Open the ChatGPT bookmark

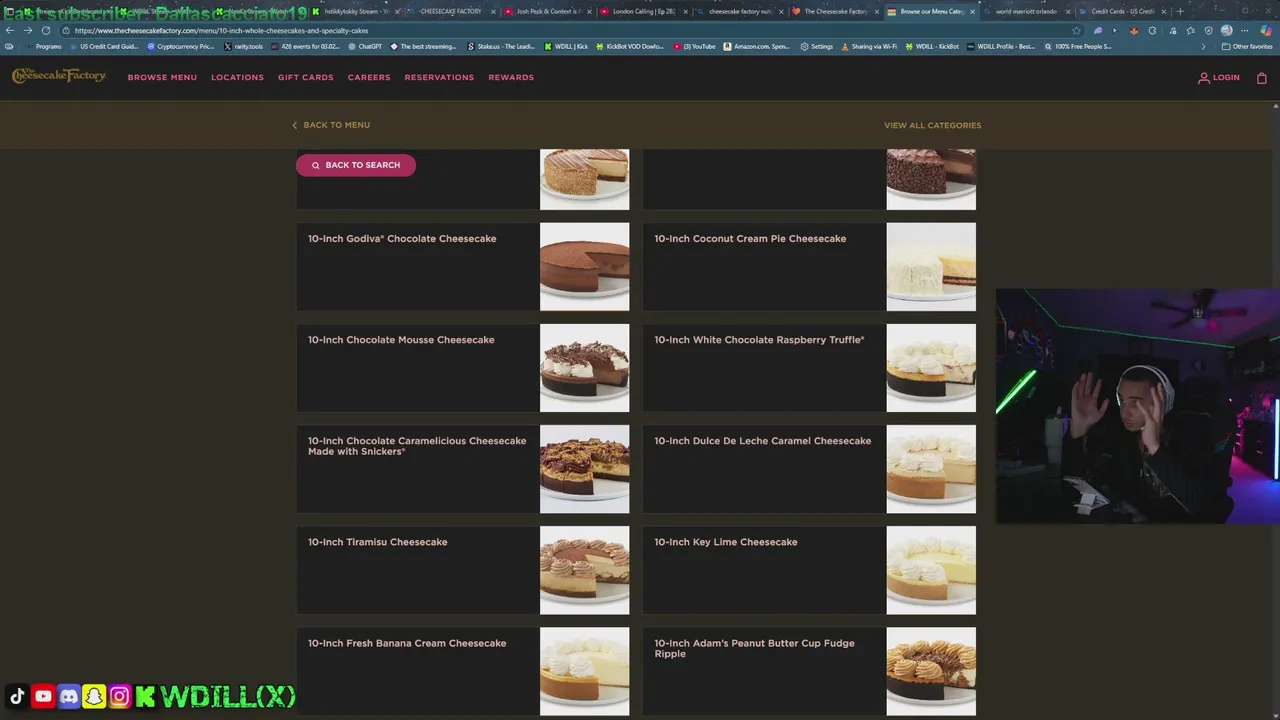tap(365, 46)
